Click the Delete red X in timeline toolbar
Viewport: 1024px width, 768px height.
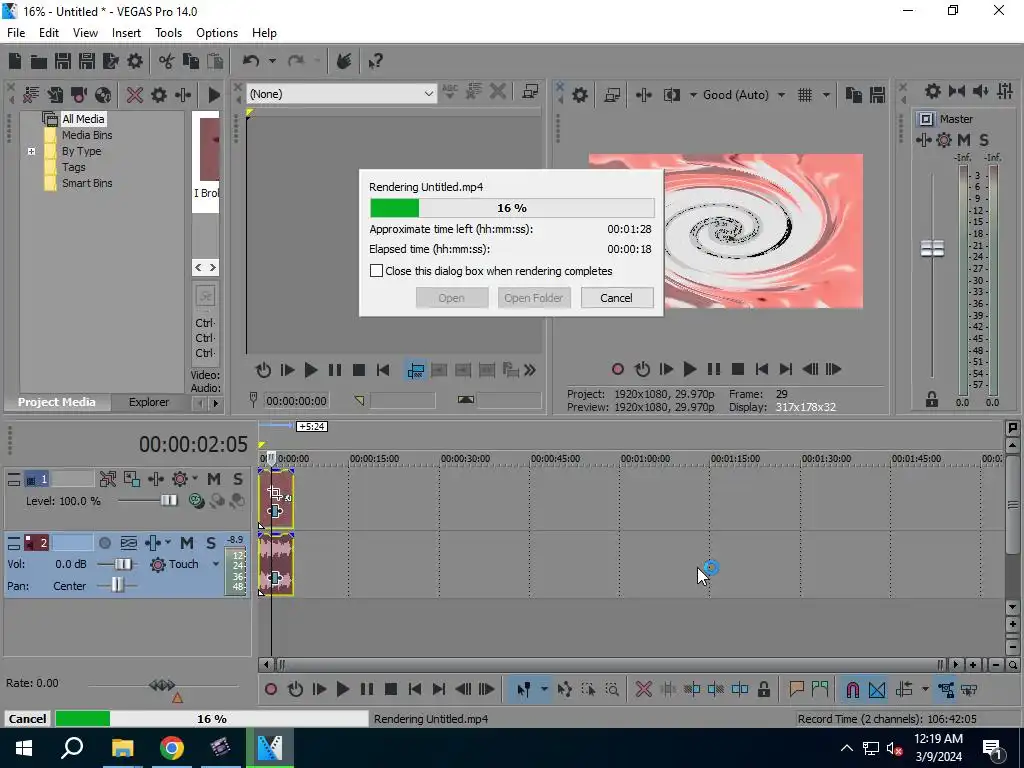tap(643, 689)
